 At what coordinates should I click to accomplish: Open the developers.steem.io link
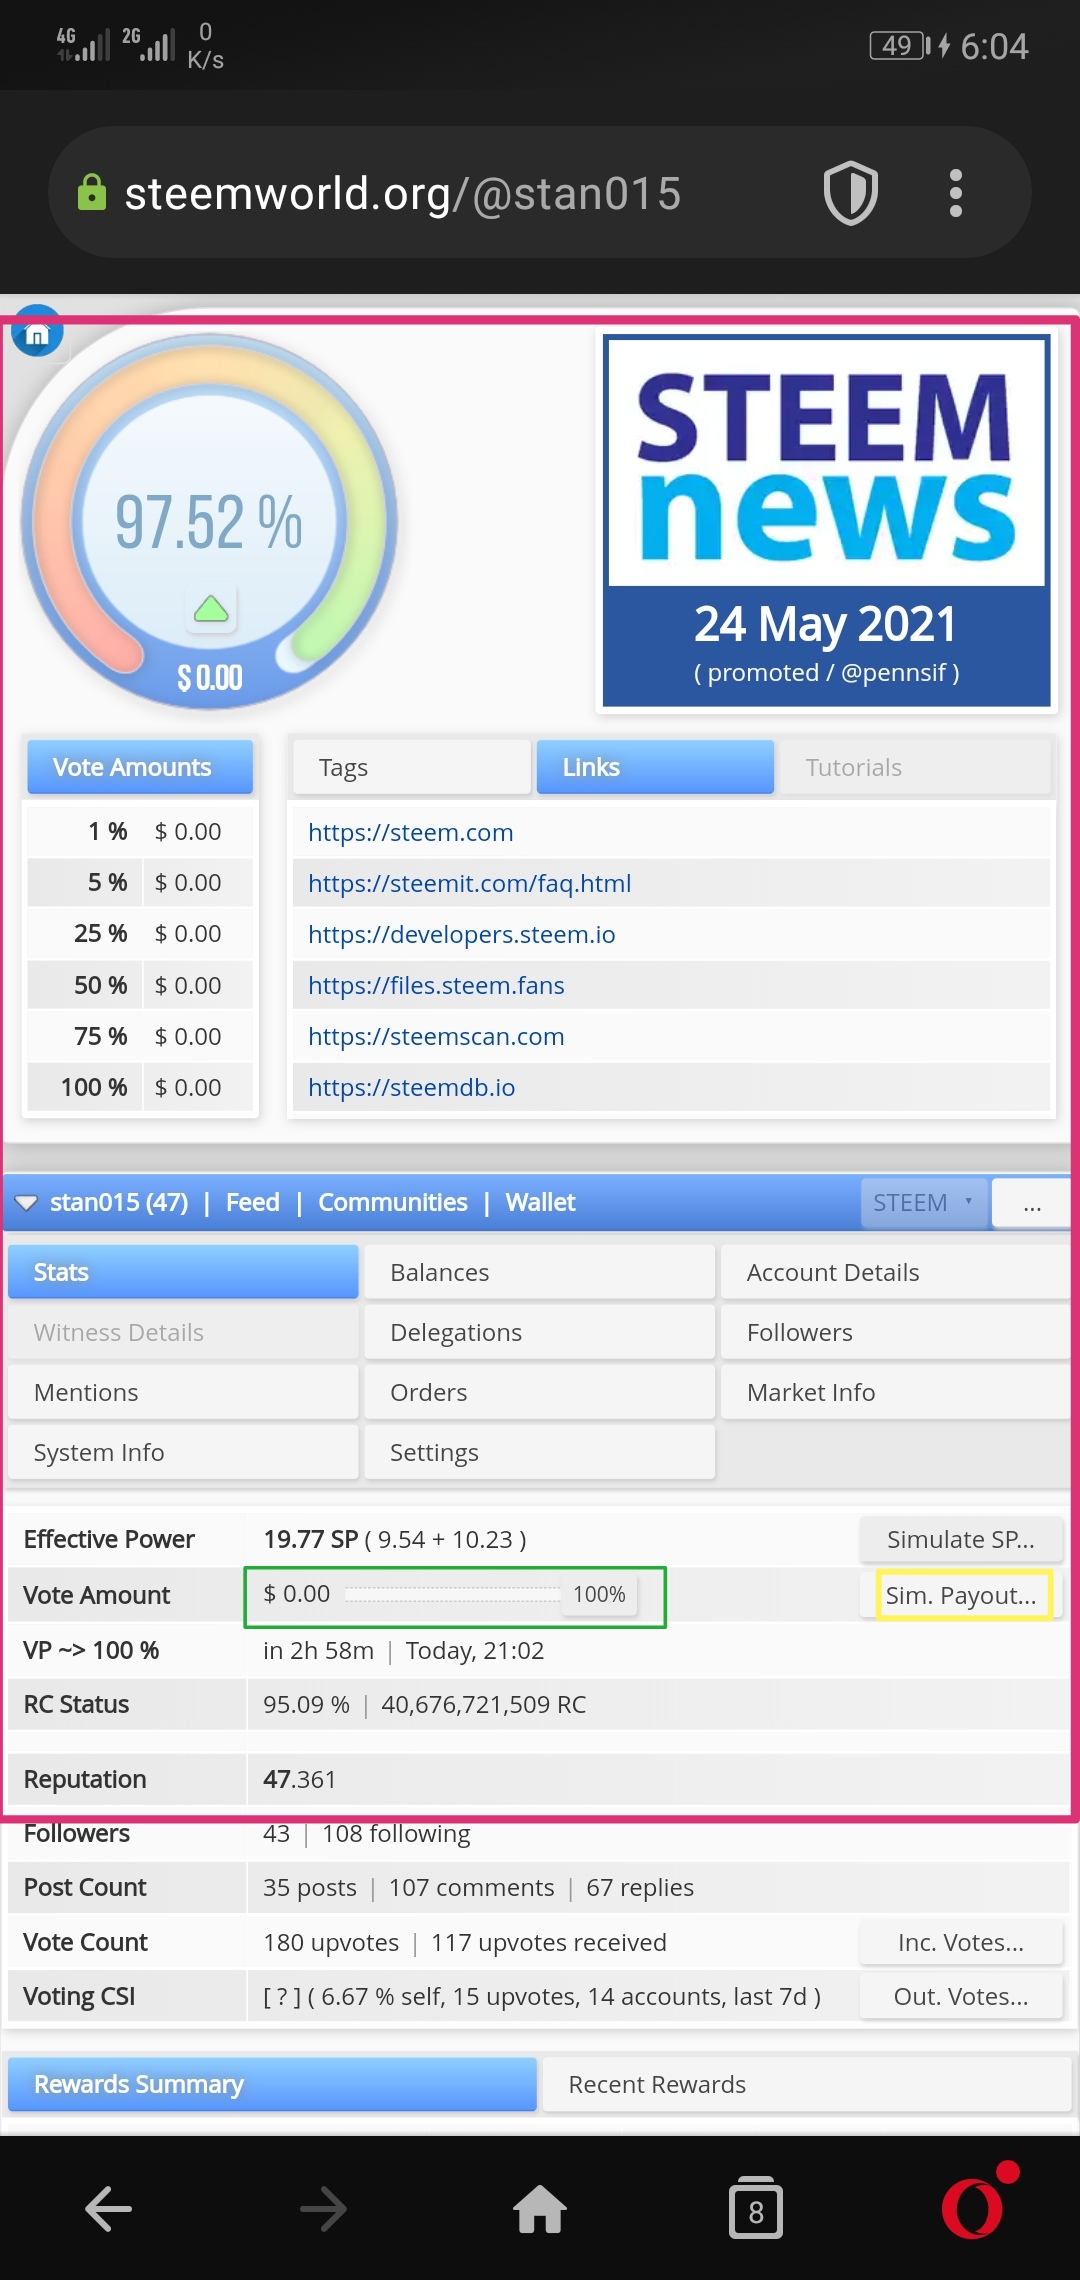[x=461, y=934]
